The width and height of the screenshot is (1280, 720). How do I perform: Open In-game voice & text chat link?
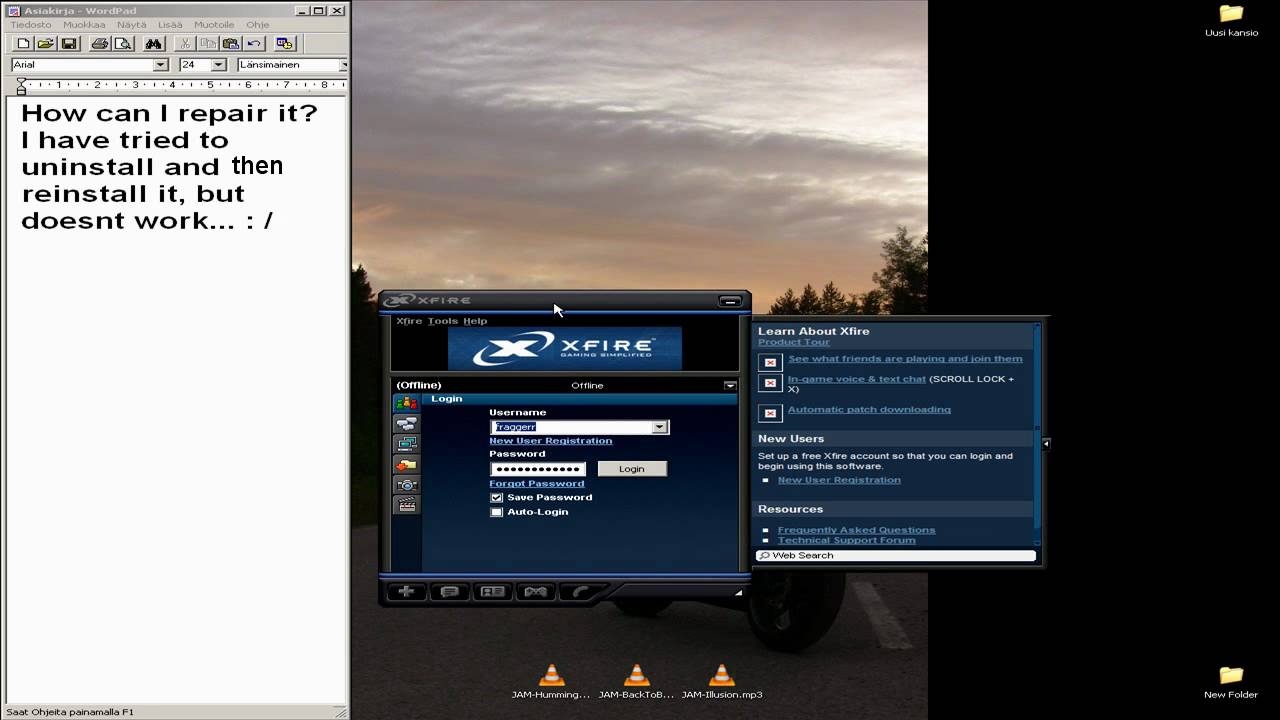tap(857, 379)
